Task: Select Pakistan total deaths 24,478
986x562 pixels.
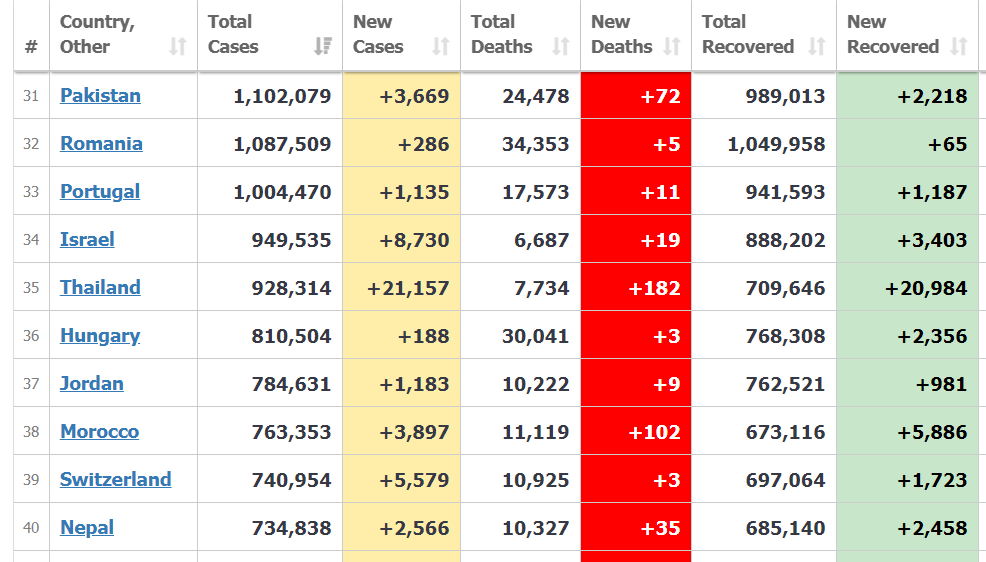Action: coord(536,96)
